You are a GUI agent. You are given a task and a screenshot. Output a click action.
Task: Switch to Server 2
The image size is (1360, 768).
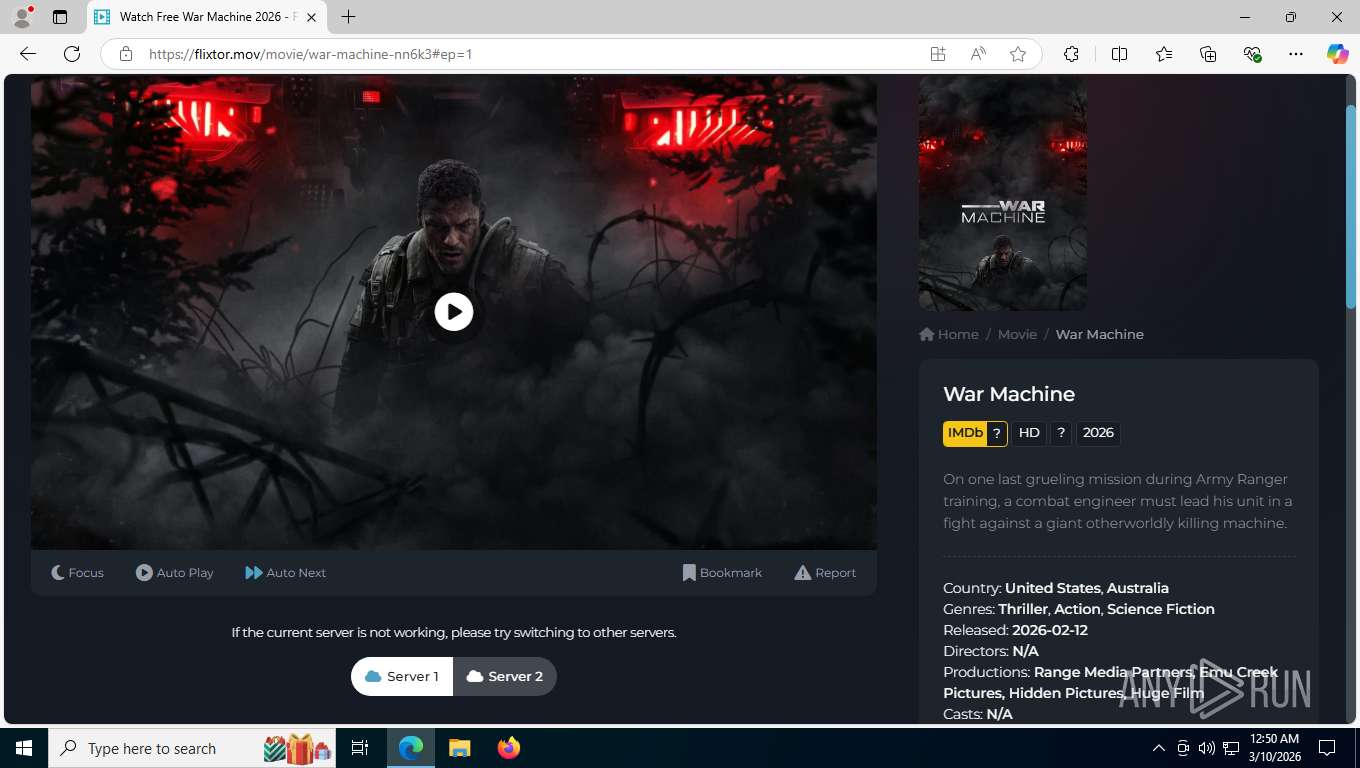click(x=505, y=677)
